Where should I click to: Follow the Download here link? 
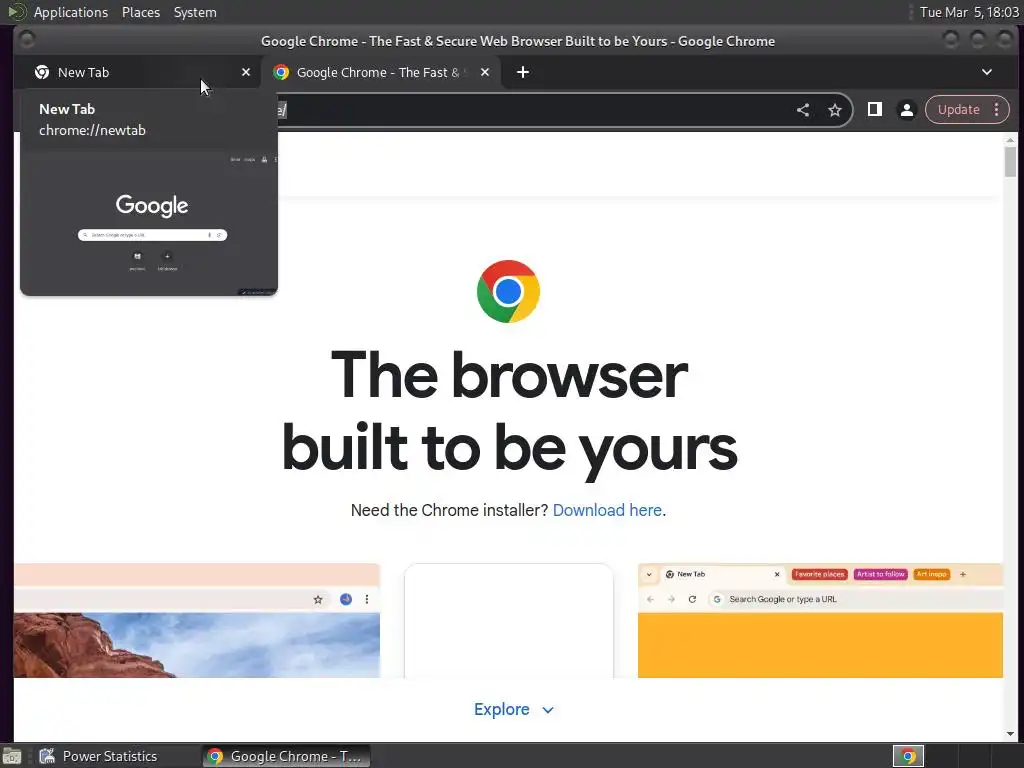(607, 510)
